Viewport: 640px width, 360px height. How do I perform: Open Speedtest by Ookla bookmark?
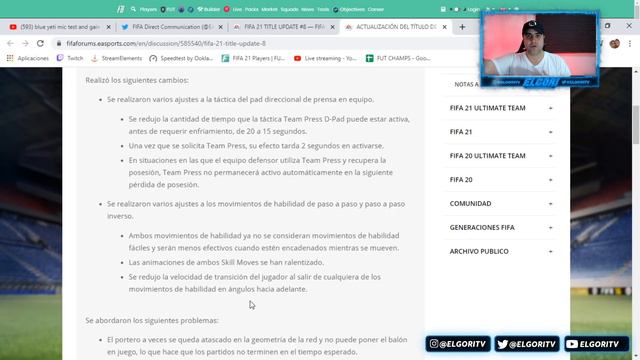tap(181, 58)
